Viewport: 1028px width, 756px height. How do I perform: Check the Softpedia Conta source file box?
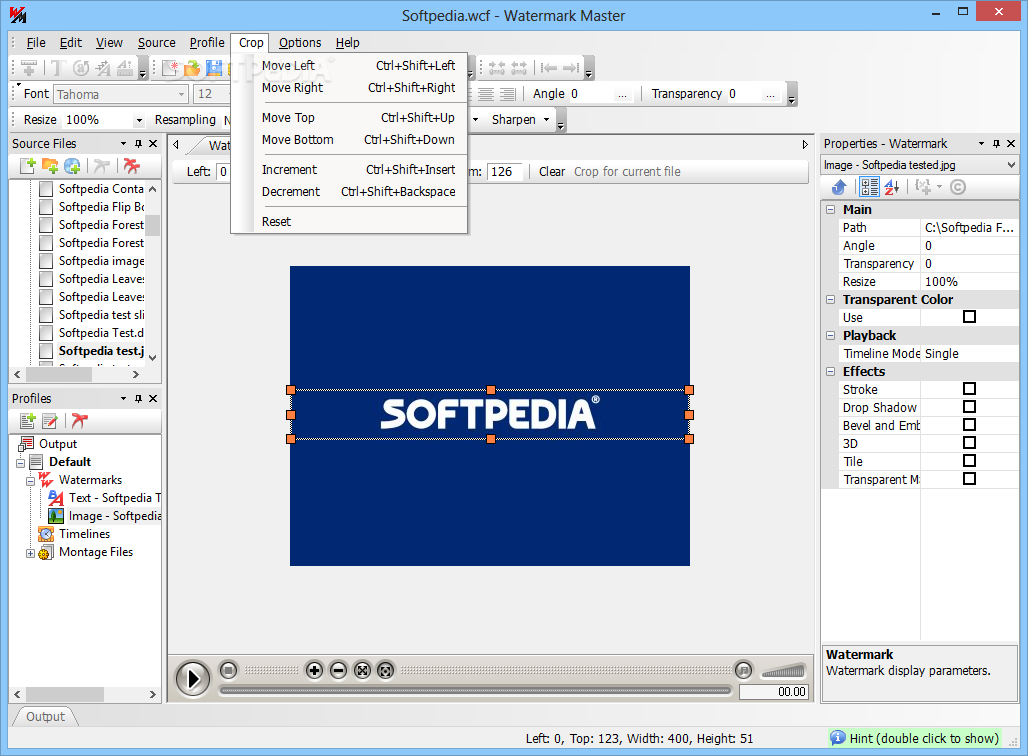point(46,189)
